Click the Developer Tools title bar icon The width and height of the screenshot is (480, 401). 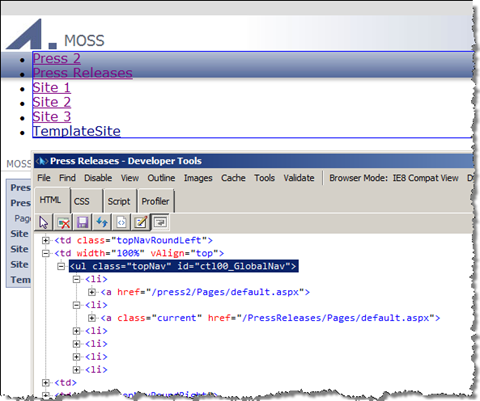[42, 161]
